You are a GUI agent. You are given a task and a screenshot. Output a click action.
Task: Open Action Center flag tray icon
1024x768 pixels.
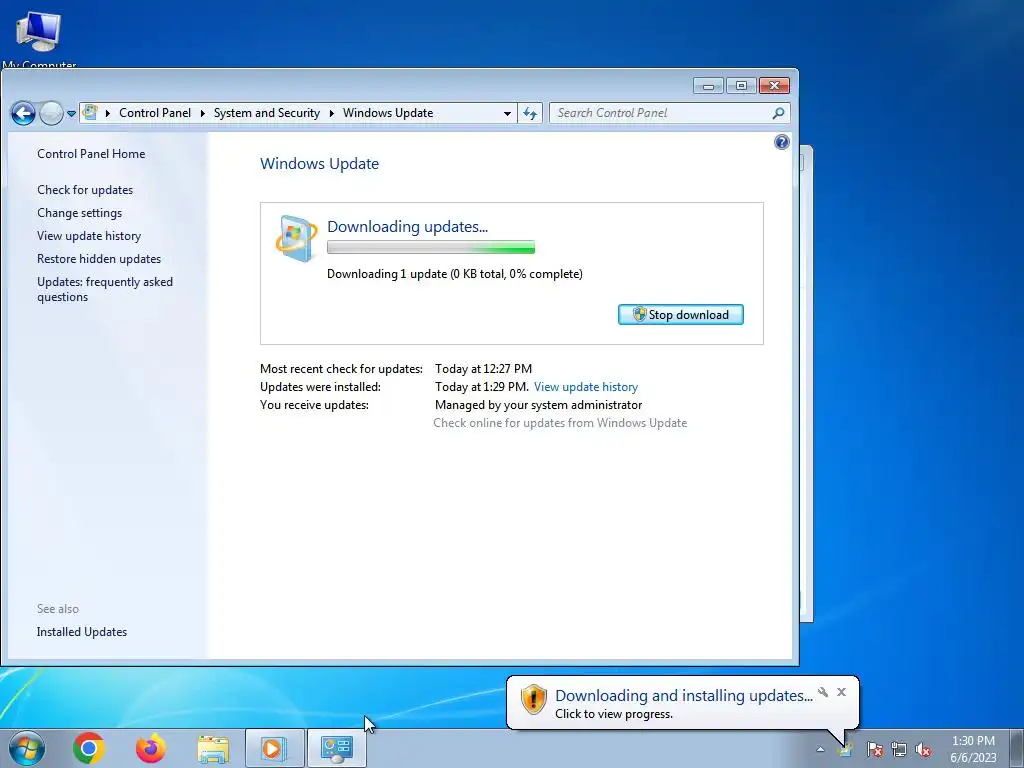pyautogui.click(x=874, y=749)
